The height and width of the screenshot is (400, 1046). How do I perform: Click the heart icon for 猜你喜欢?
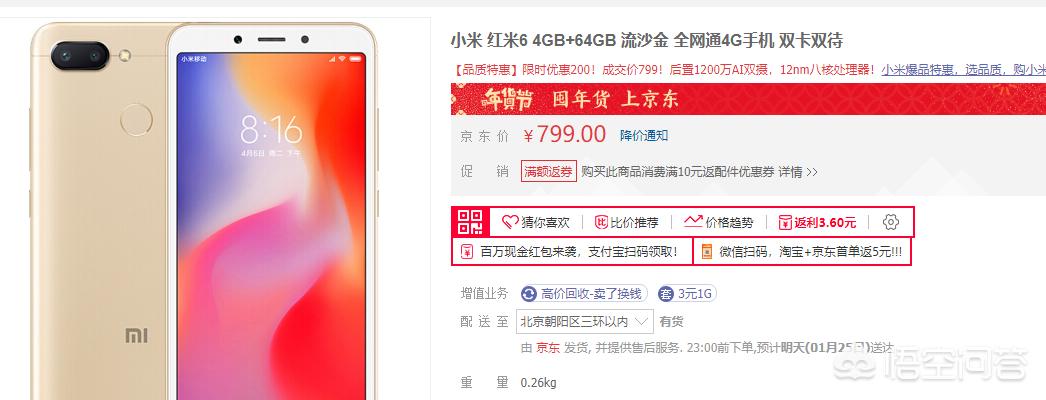pyautogui.click(x=510, y=223)
